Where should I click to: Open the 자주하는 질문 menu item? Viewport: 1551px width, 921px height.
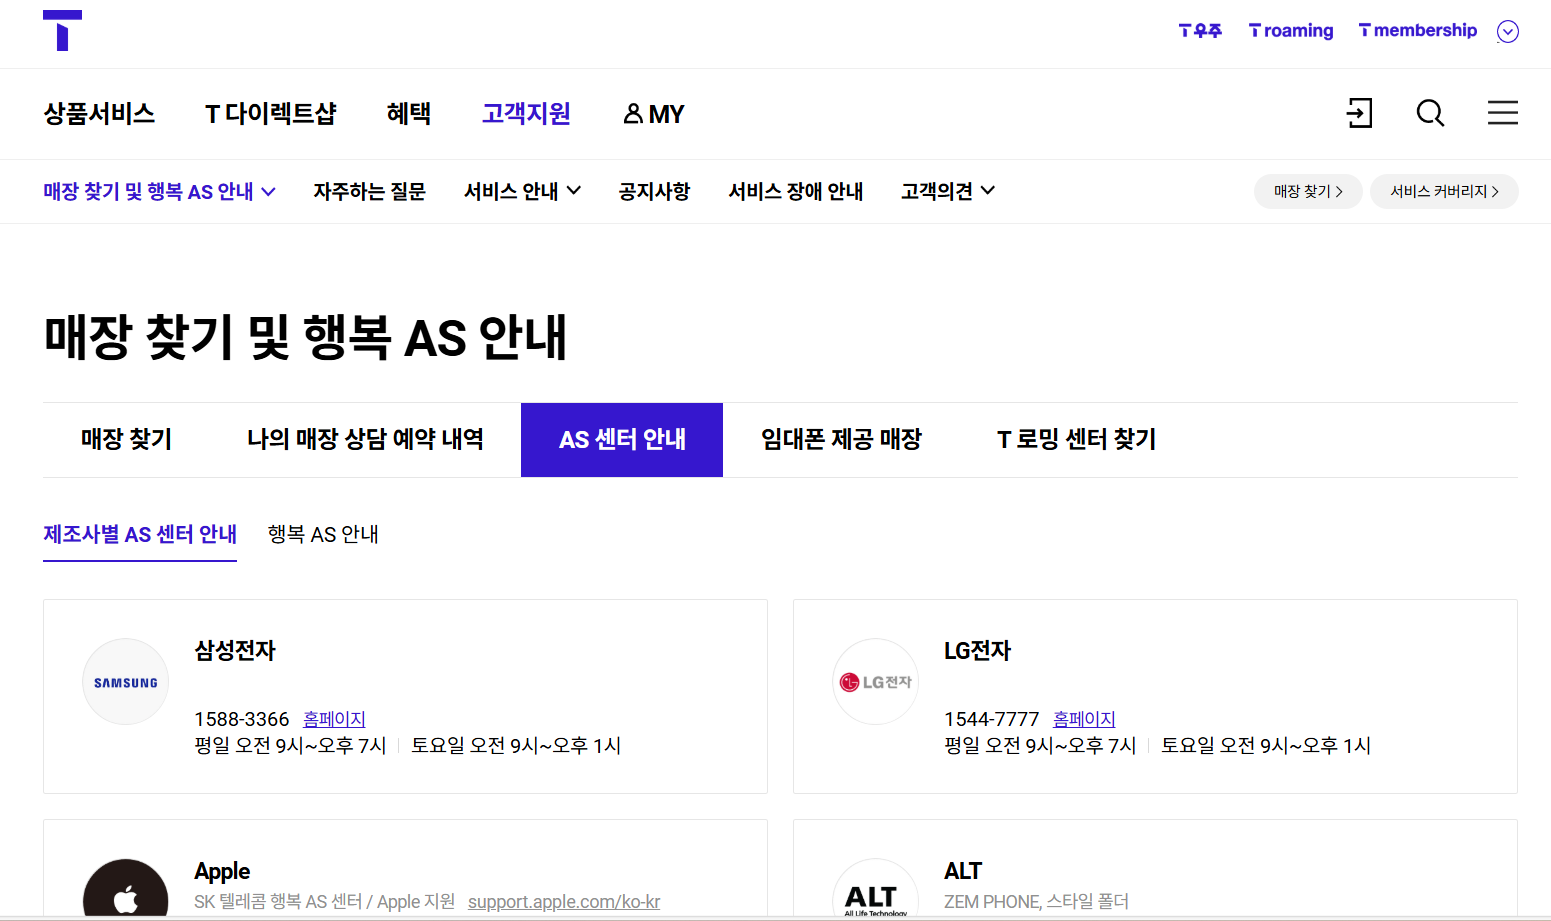pos(369,191)
